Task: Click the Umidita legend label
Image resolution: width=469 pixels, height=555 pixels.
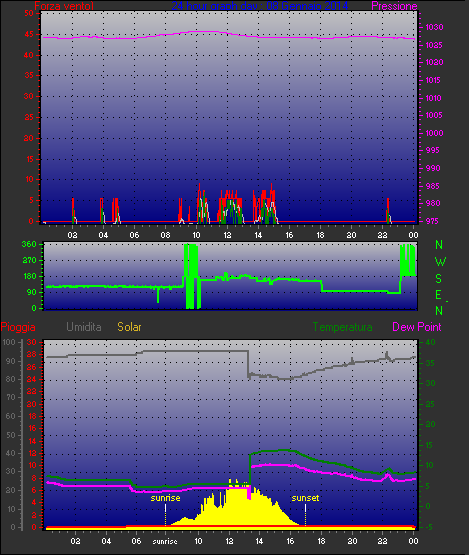Action: 84,327
